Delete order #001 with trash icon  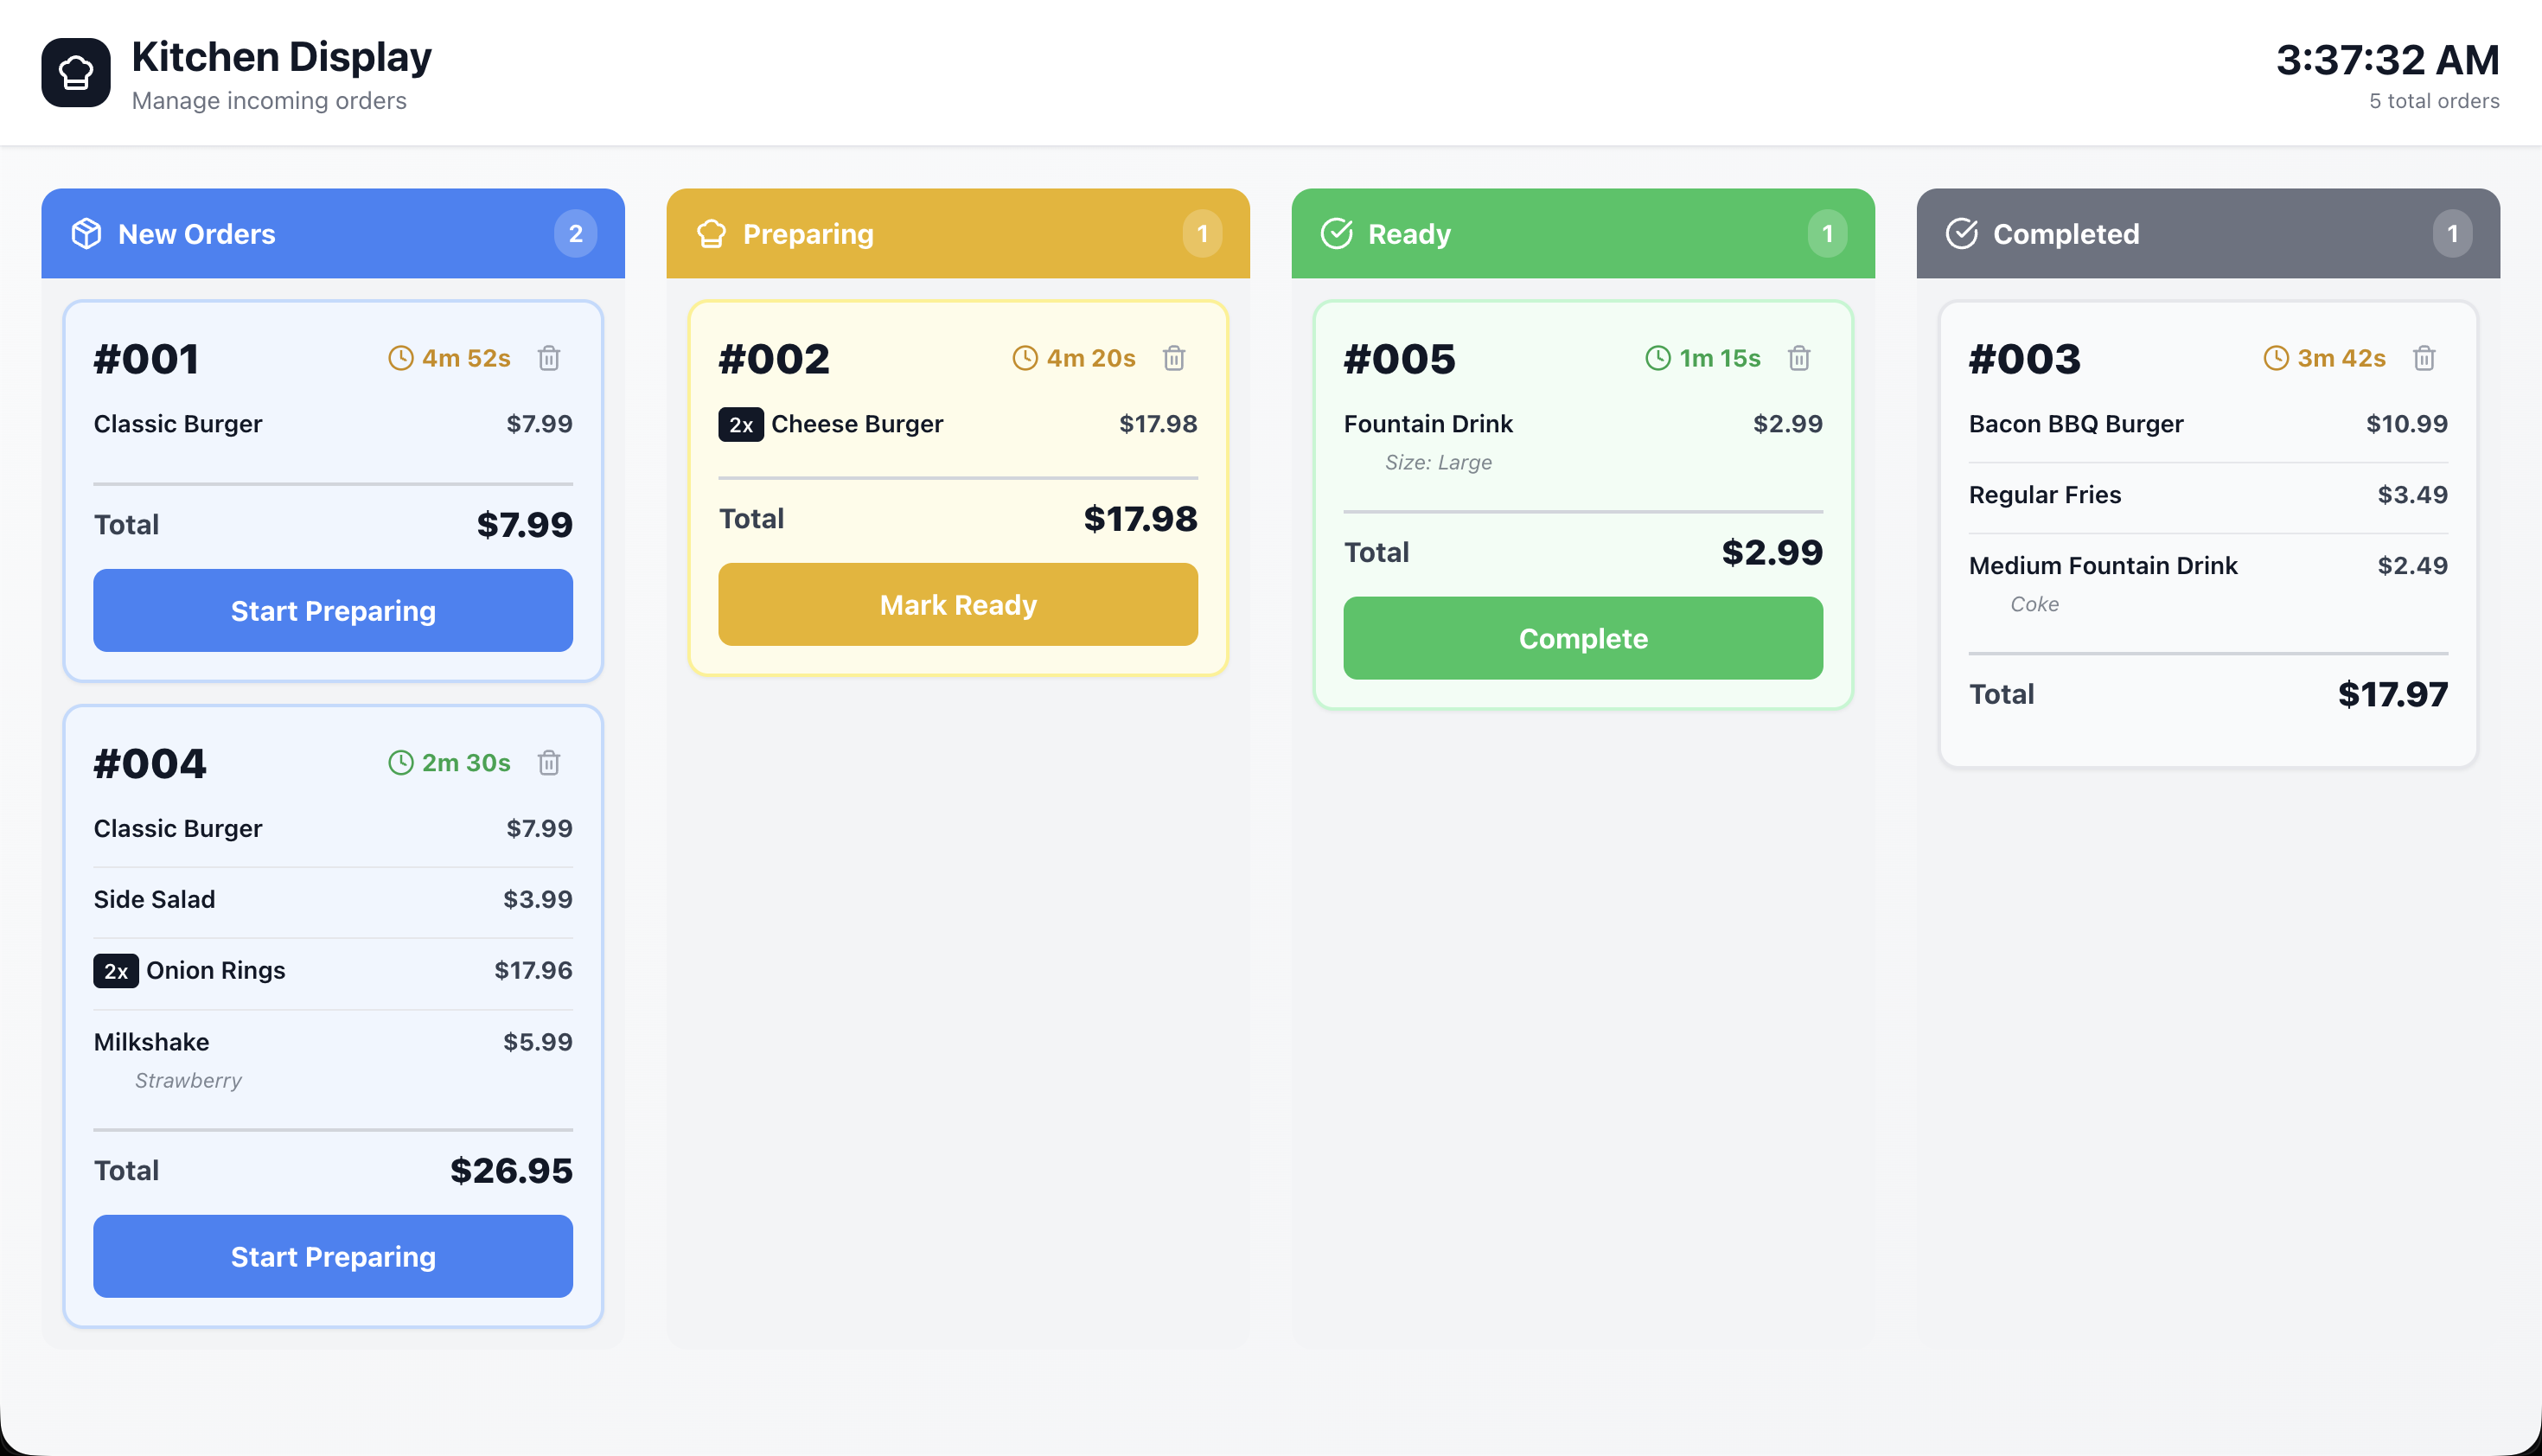click(x=548, y=358)
